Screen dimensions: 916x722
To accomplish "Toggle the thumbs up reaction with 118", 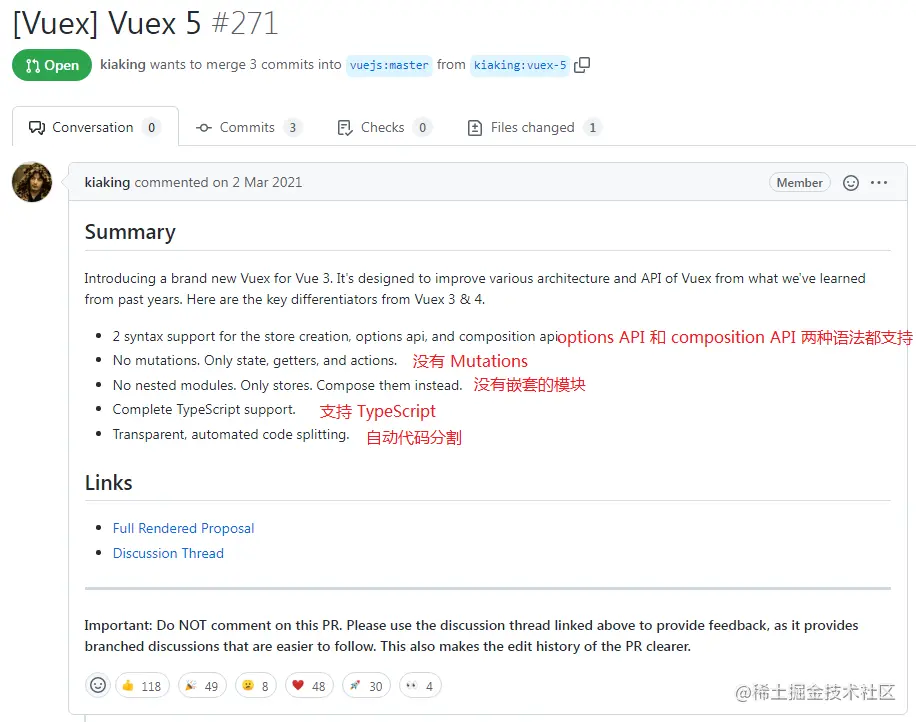I will [x=143, y=686].
